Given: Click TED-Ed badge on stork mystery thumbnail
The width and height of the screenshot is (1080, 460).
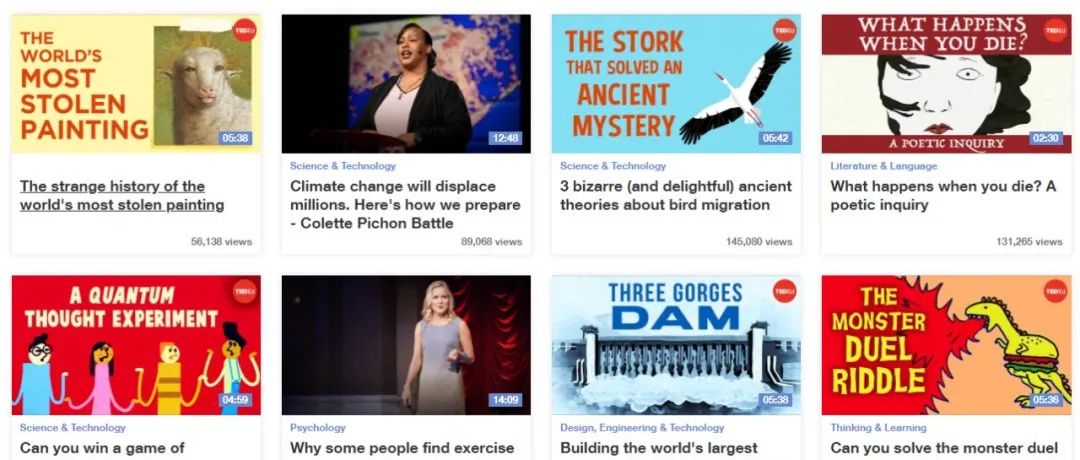Looking at the screenshot, I should coord(785,30).
